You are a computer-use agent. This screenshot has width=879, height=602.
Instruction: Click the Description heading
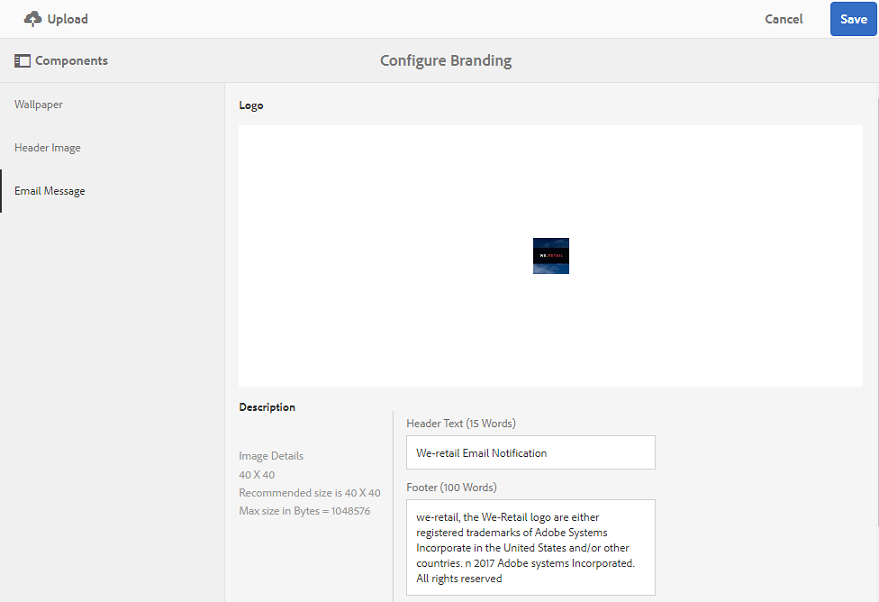point(267,407)
